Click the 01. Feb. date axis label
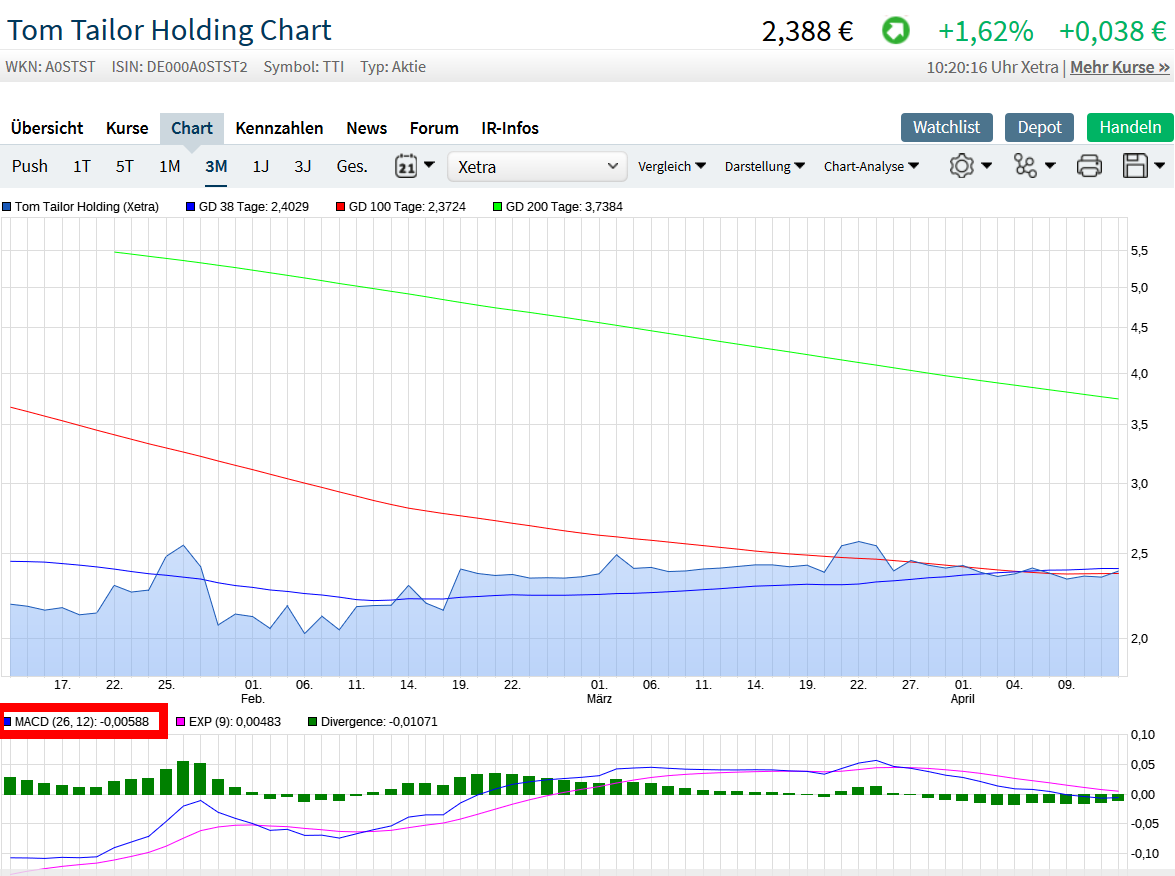Screen dimensions: 1175x876 253,692
